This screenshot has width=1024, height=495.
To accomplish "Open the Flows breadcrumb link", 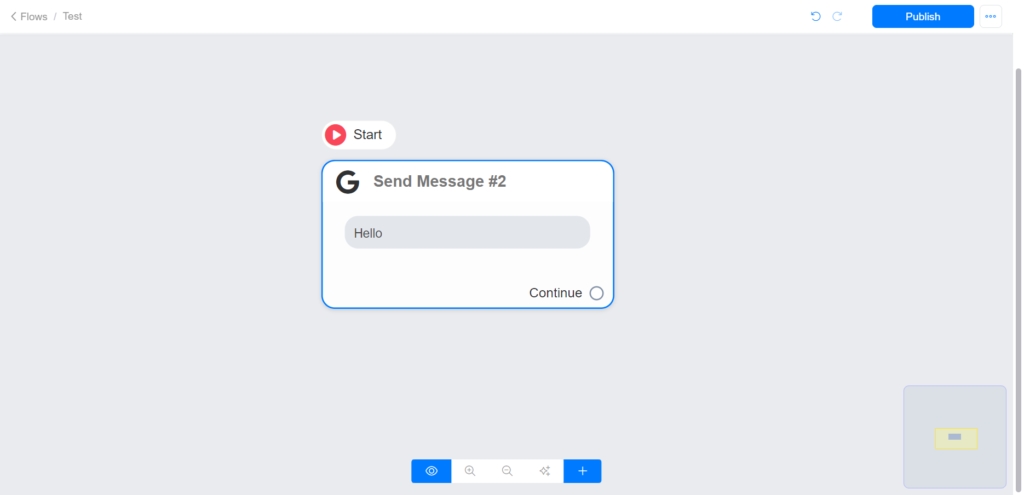I will (x=33, y=16).
